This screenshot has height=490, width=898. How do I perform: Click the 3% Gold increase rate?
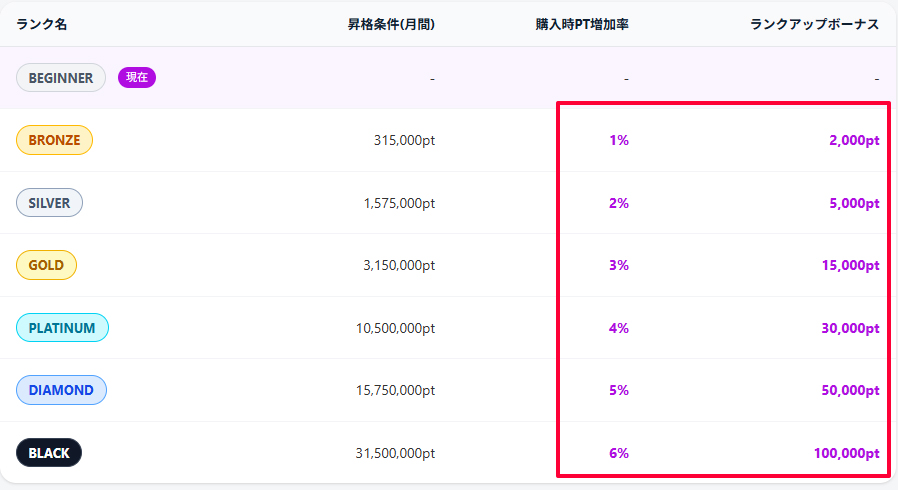pyautogui.click(x=618, y=266)
